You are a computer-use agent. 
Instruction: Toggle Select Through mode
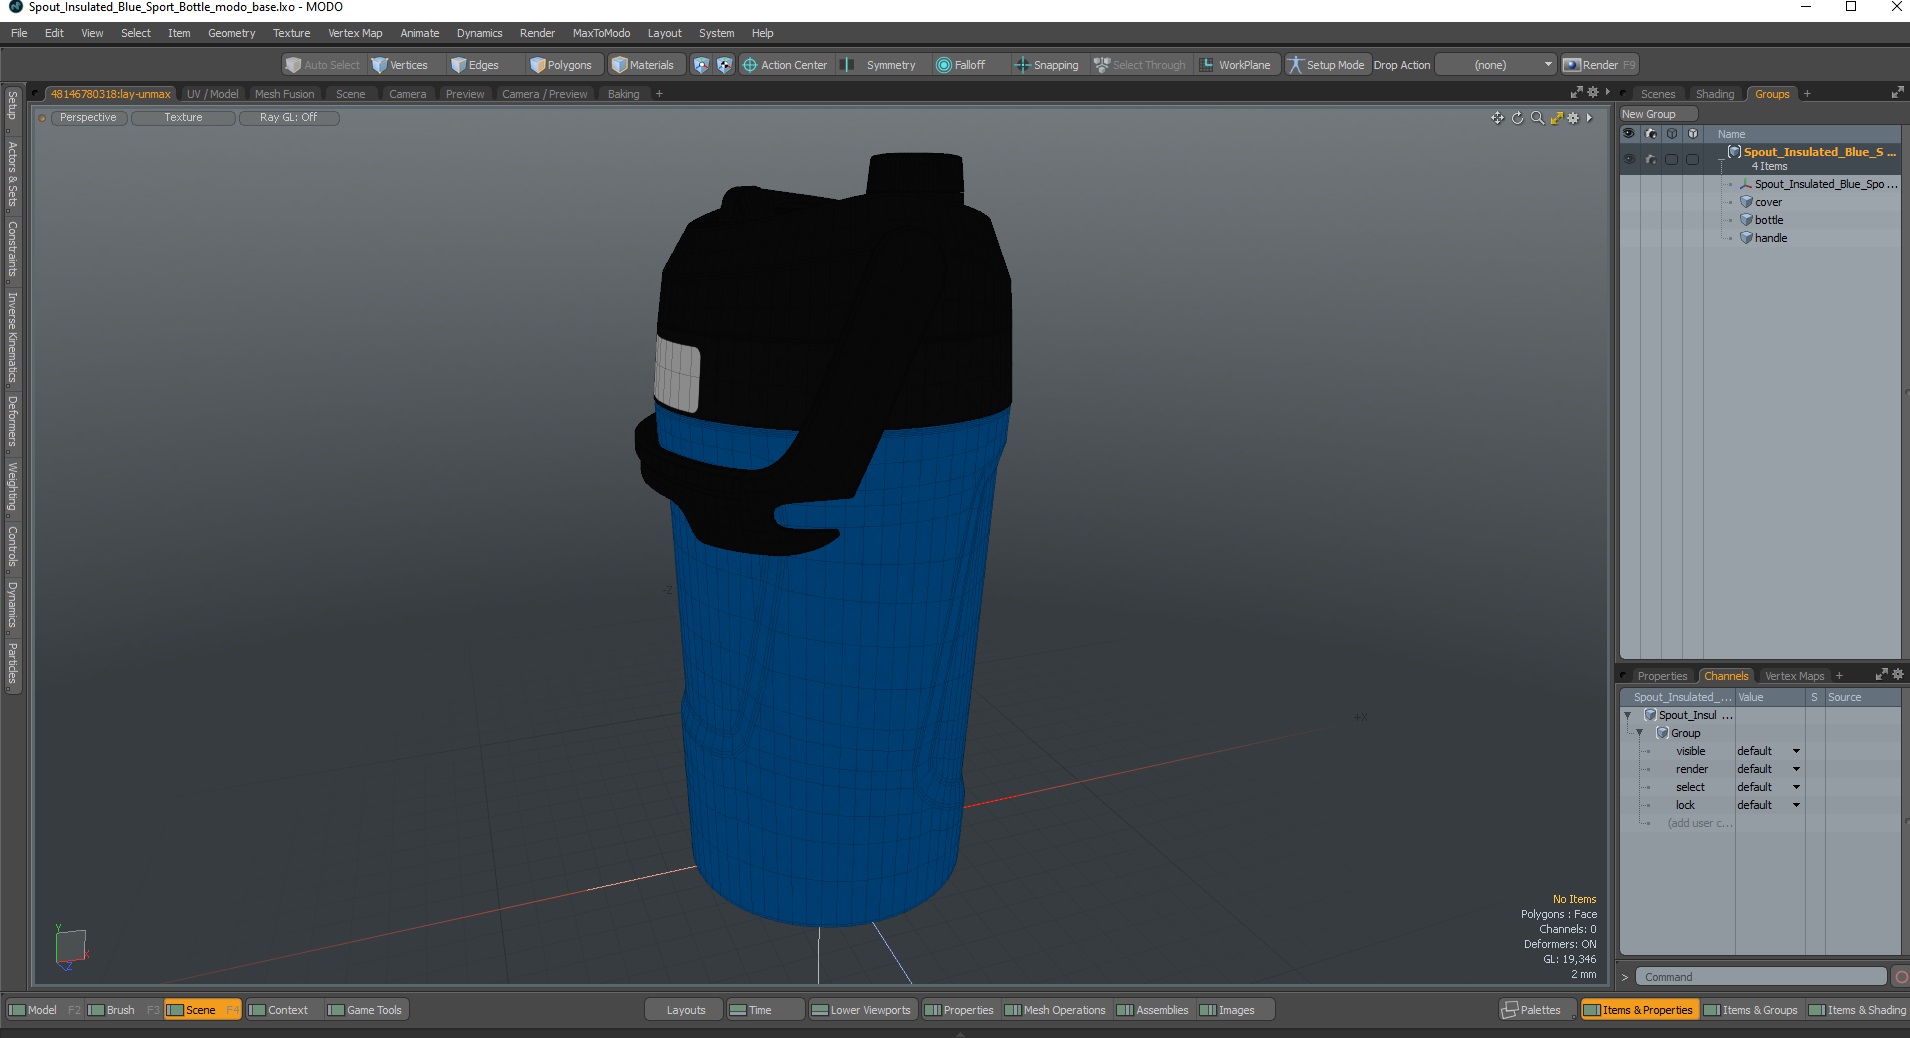tap(1140, 65)
